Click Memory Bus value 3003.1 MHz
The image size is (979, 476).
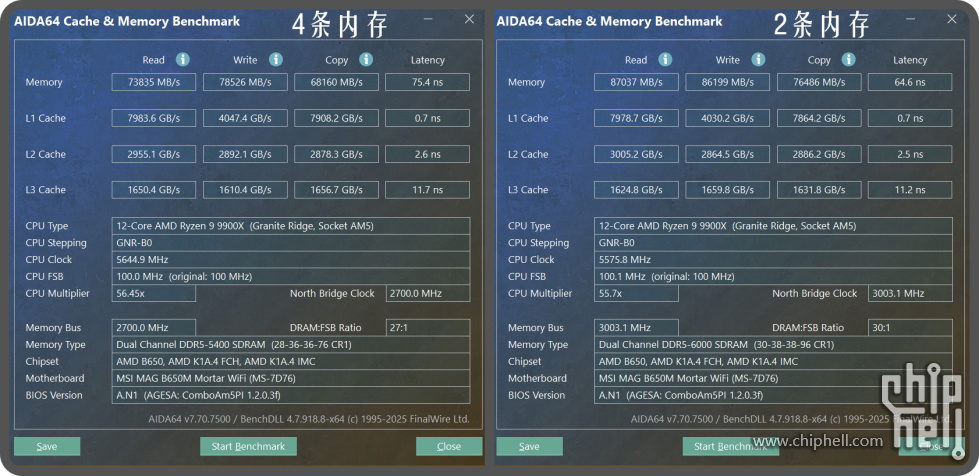[x=636, y=328]
